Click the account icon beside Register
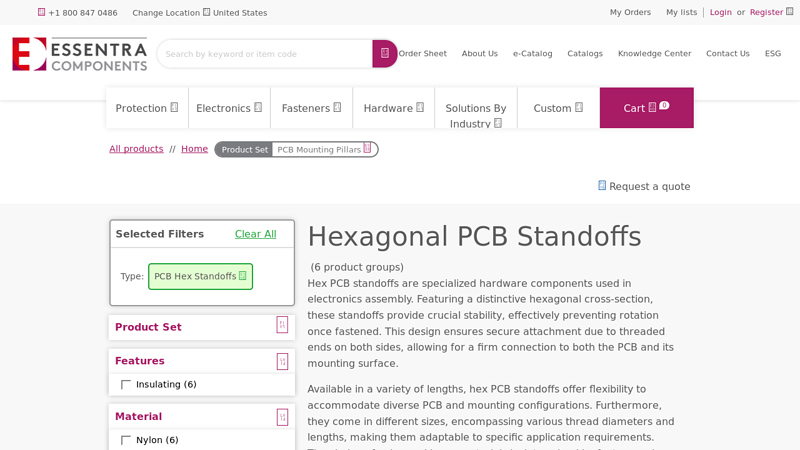Viewport: 800px width, 450px height. pyautogui.click(x=790, y=12)
